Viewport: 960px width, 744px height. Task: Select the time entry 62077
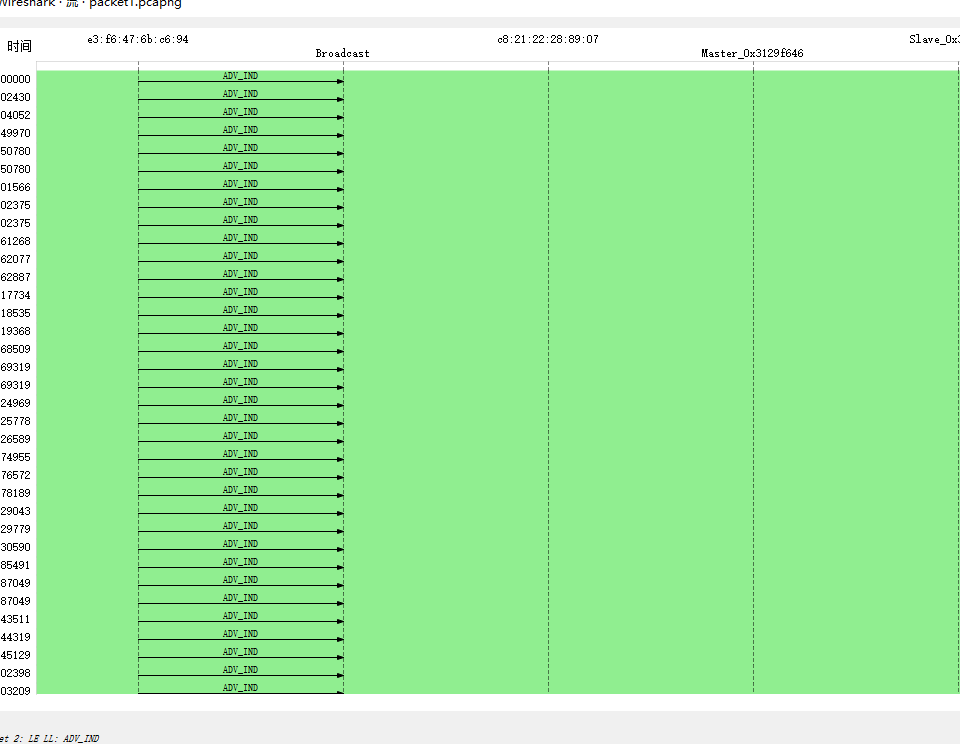point(15,259)
